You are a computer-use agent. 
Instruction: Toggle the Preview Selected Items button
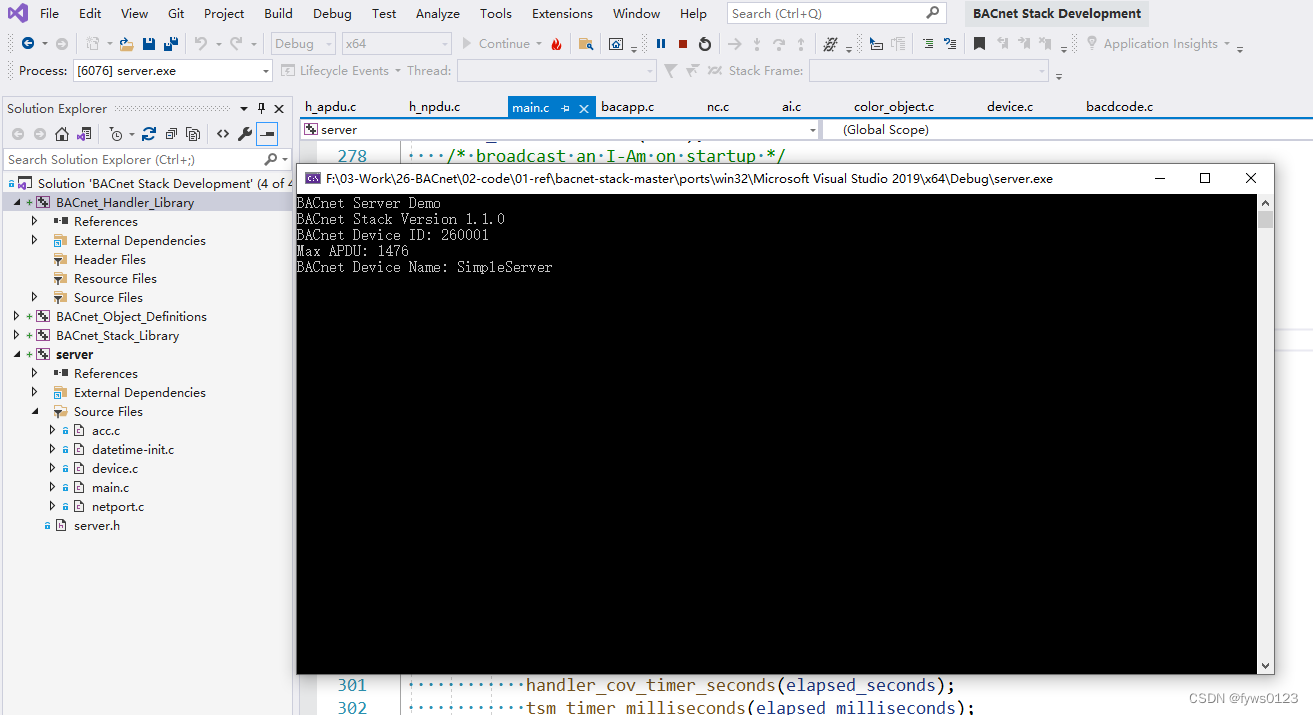pos(267,134)
